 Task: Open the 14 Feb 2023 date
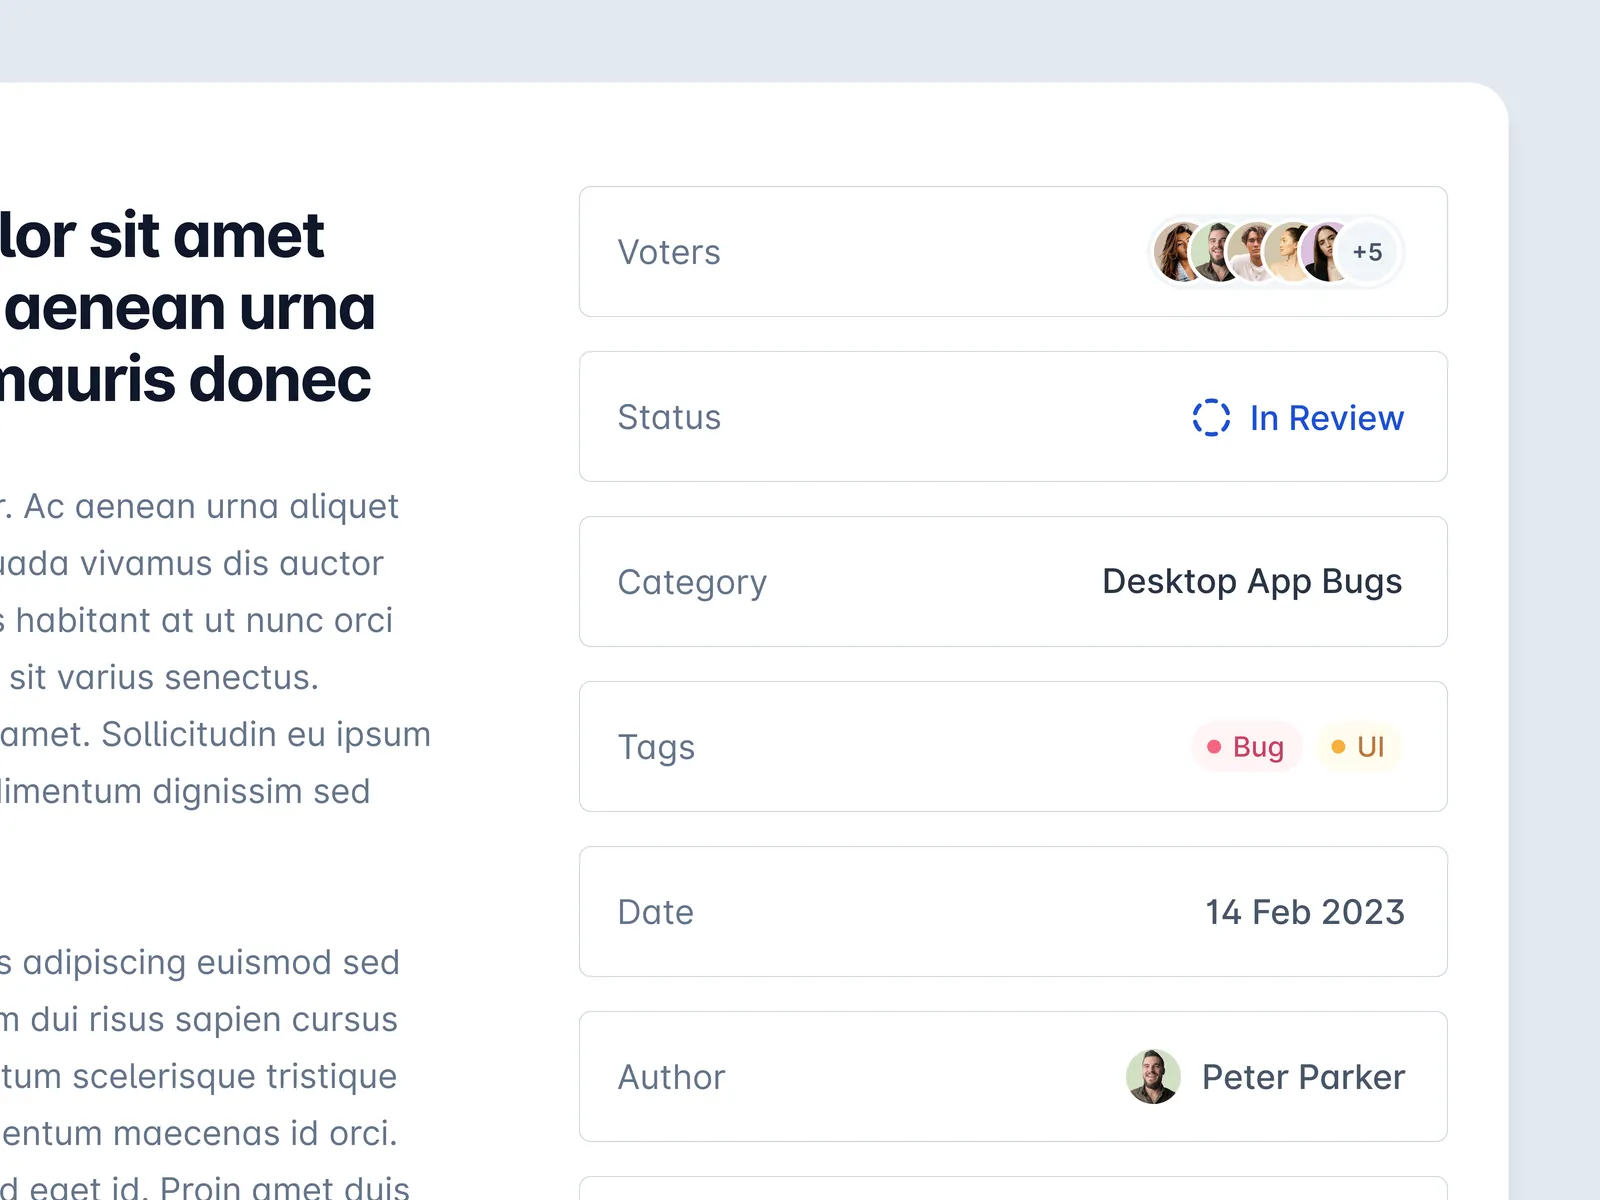pyautogui.click(x=1305, y=912)
